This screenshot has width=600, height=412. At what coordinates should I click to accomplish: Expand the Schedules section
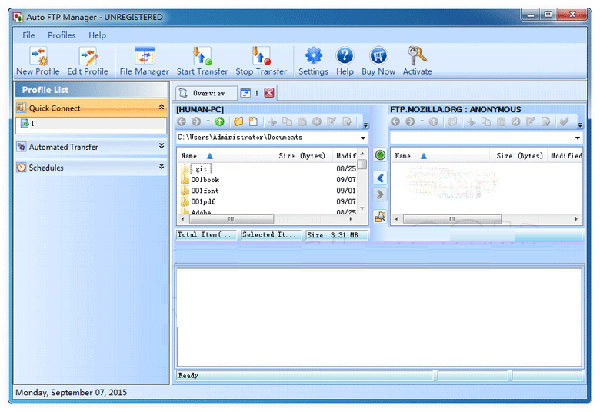[161, 167]
